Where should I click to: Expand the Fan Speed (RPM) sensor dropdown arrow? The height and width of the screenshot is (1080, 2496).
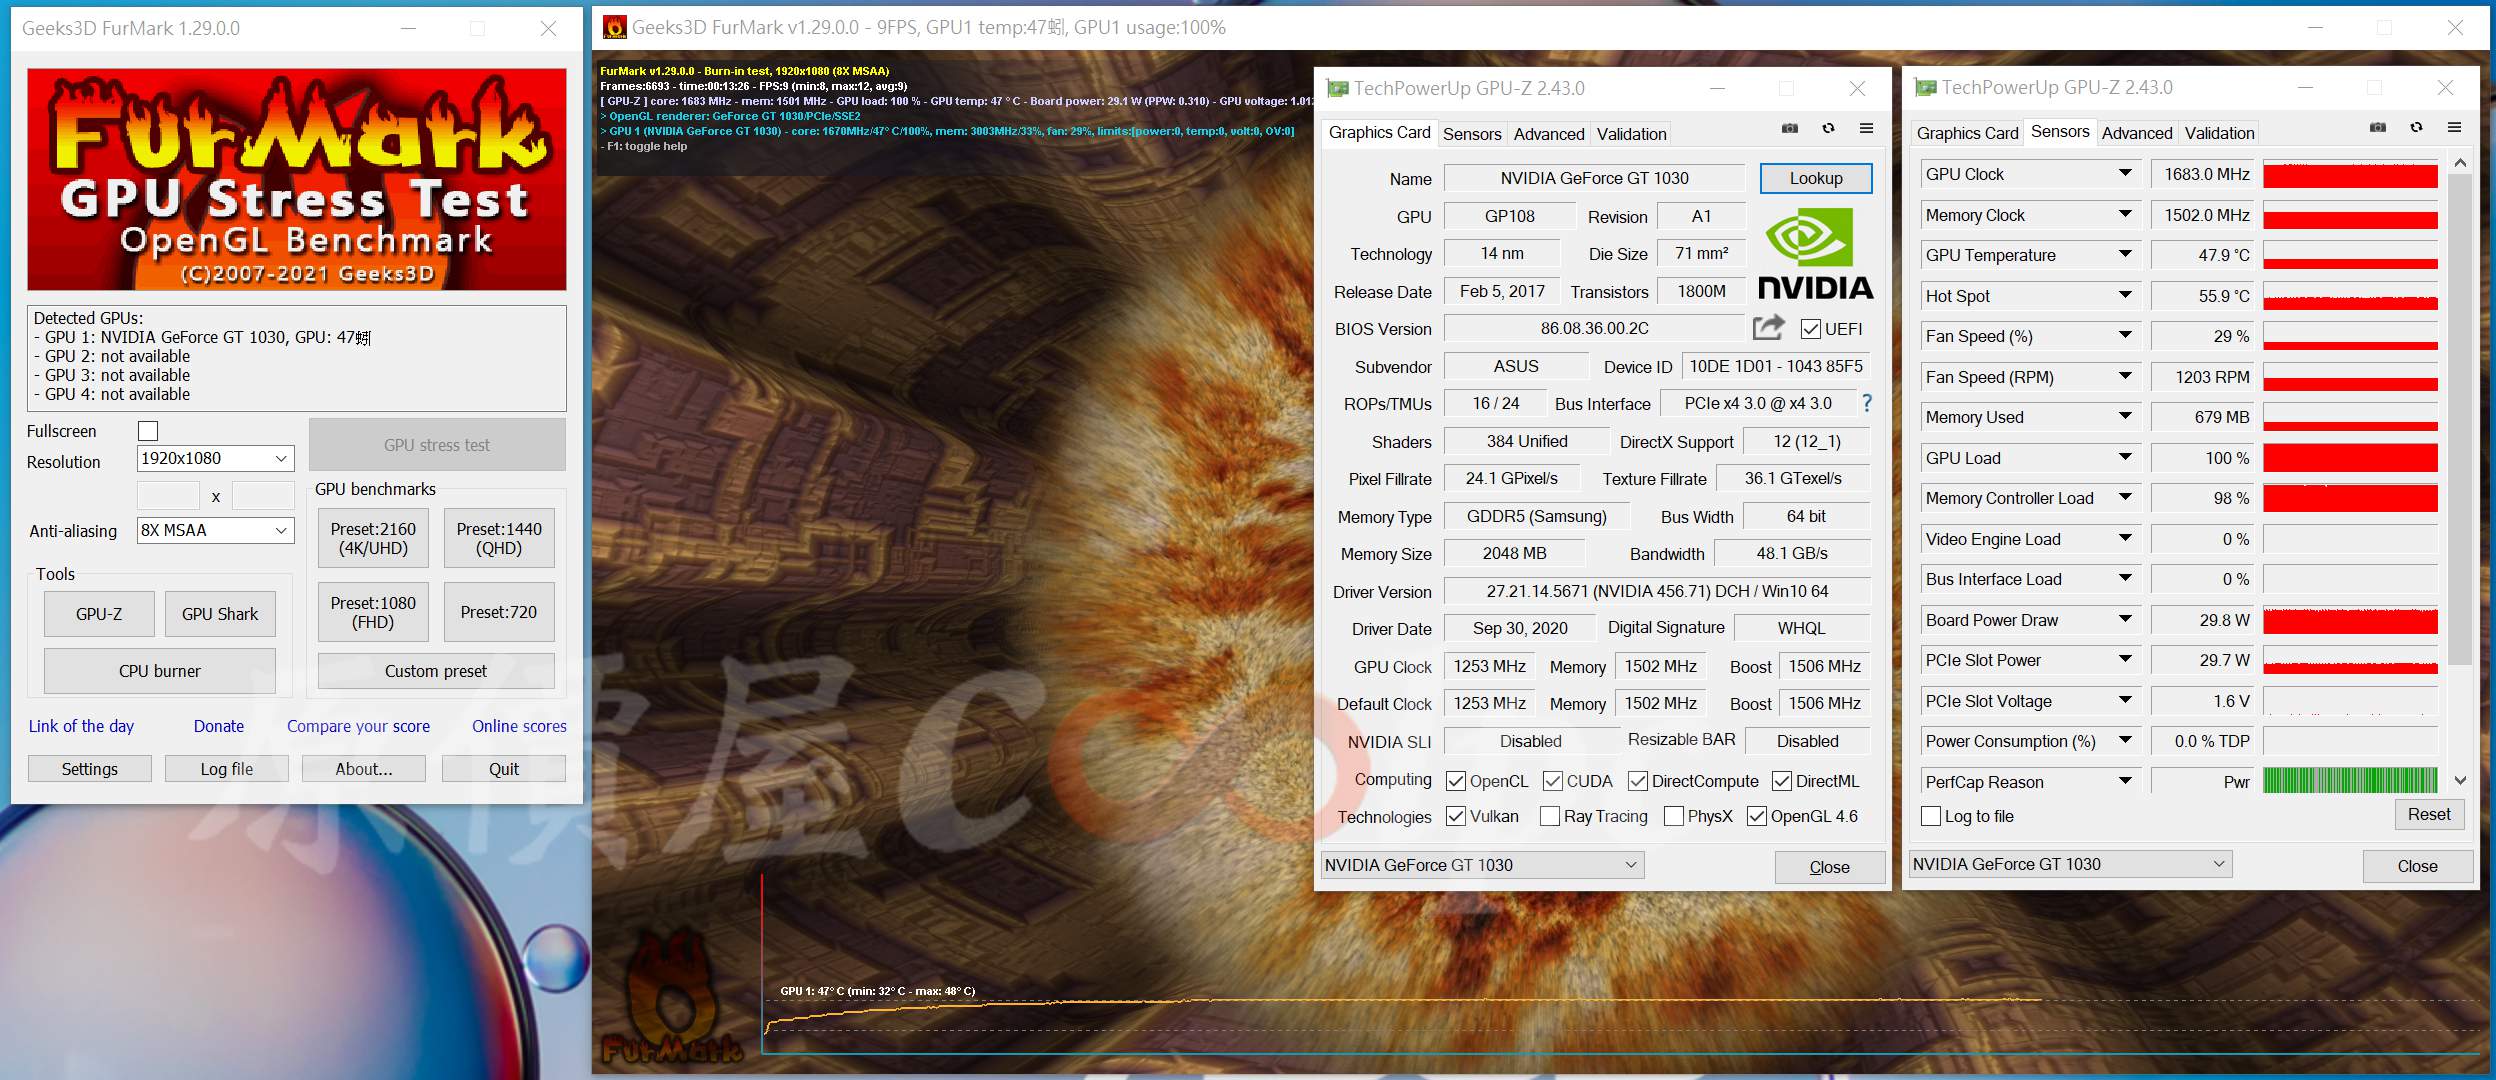(2125, 376)
